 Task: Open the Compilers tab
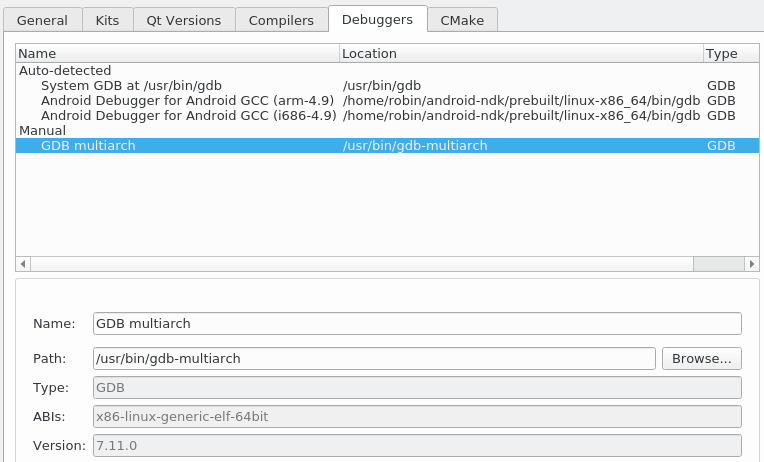(281, 19)
